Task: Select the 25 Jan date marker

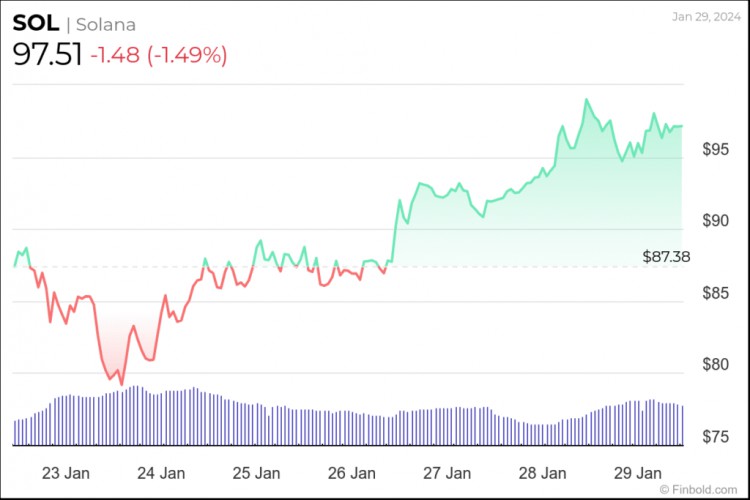Action: tap(256, 473)
